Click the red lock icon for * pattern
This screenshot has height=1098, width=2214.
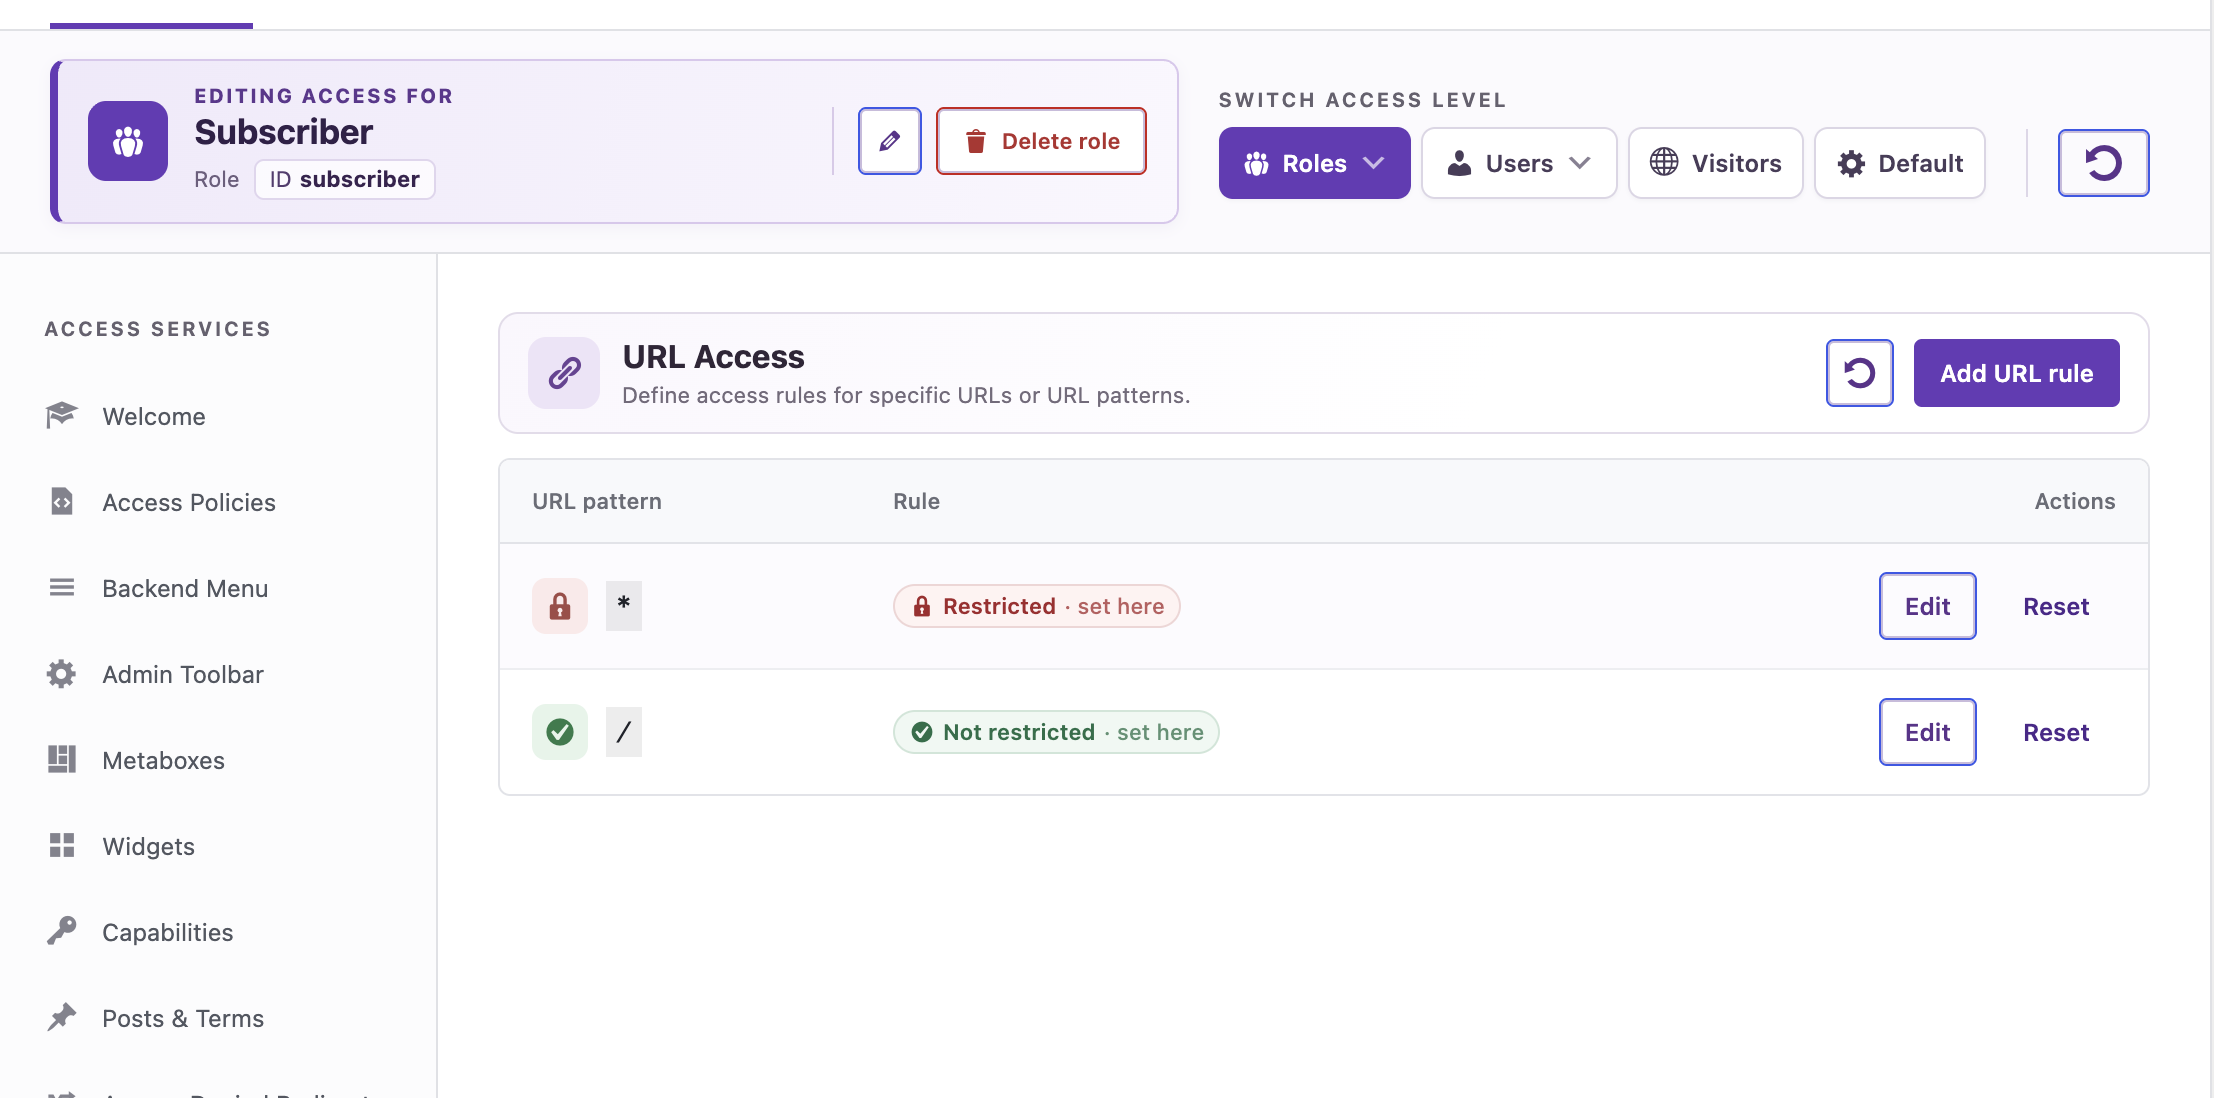[x=560, y=606]
